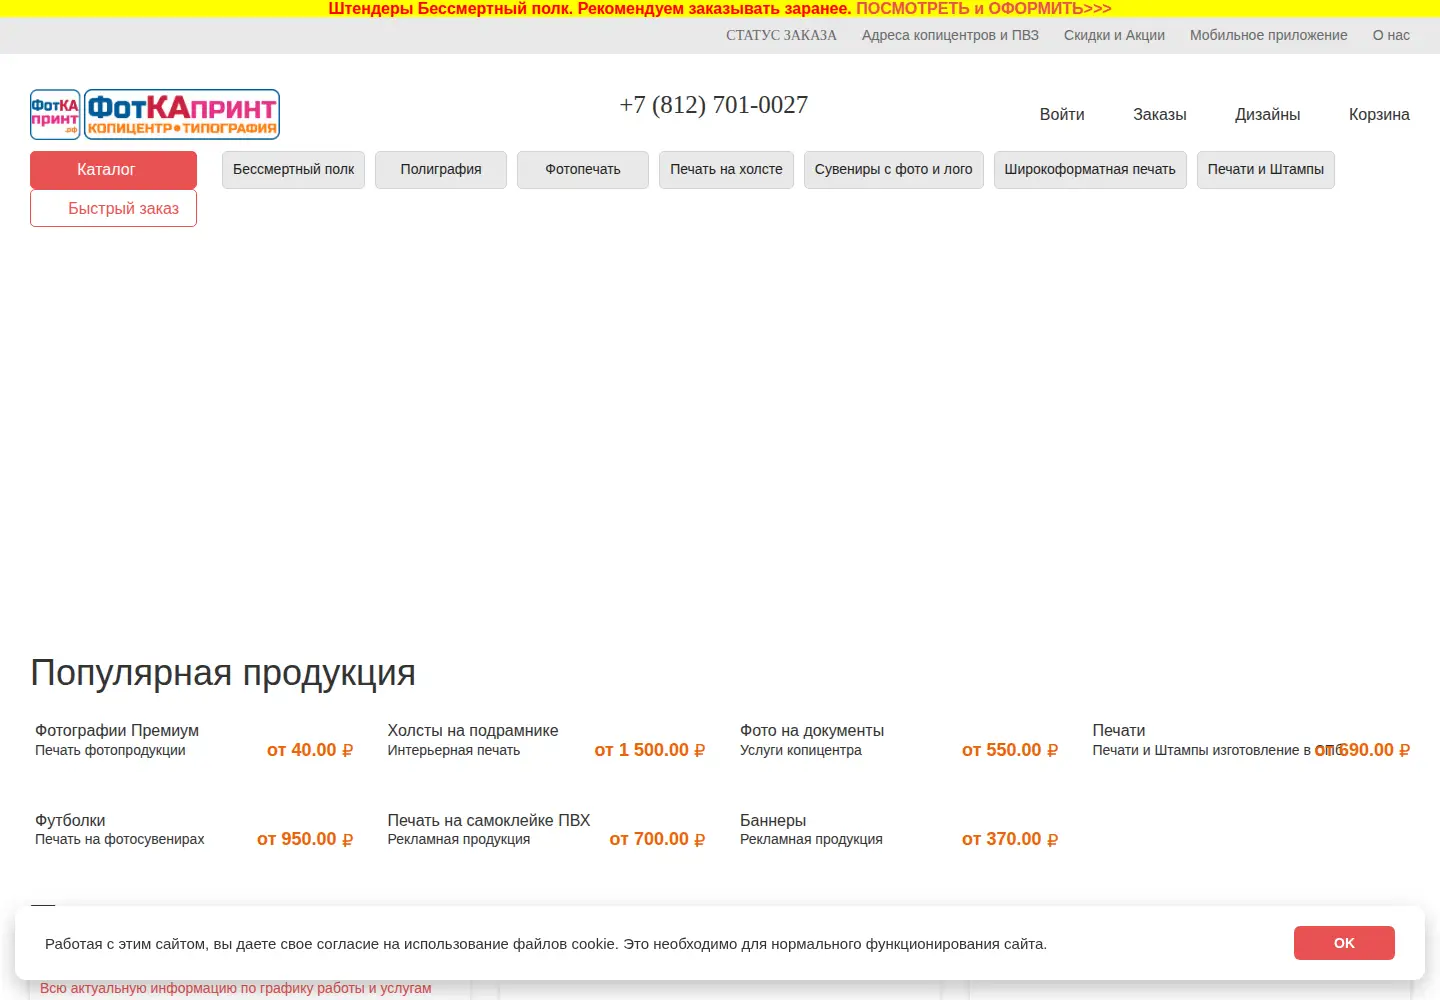Click the price от 1 500.00 ₽

point(650,750)
